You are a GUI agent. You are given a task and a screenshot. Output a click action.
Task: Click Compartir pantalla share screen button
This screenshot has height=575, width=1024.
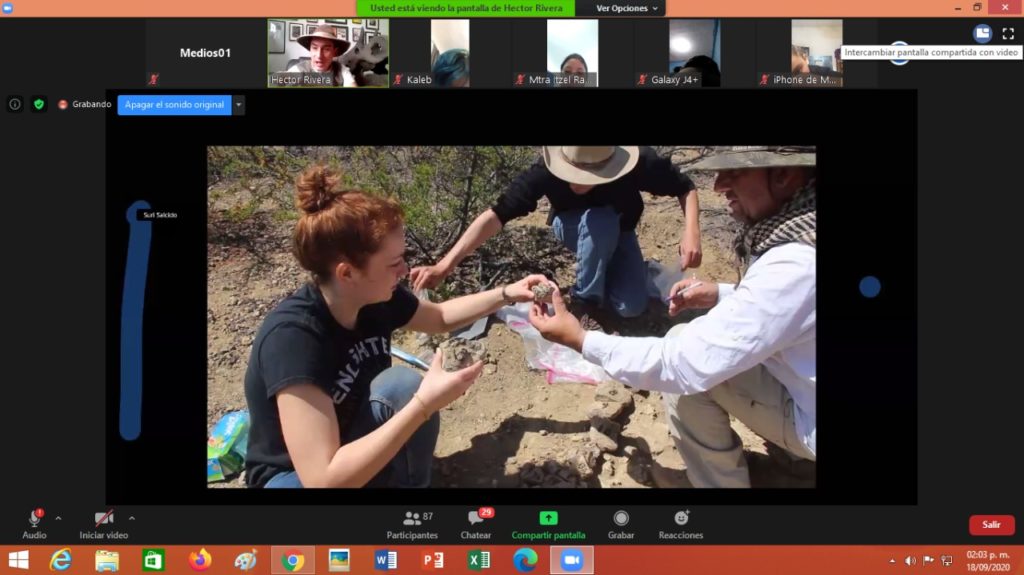coord(549,525)
